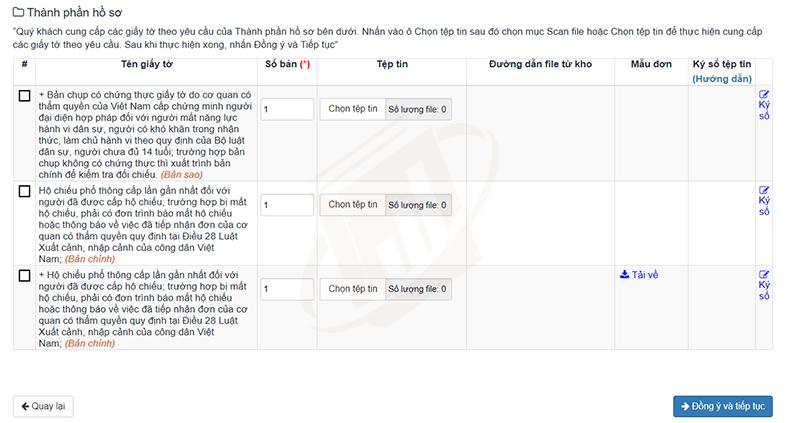Screen dimensions: 790x423
Task: Click Số lượng file counter in first row
Action: 418,109
